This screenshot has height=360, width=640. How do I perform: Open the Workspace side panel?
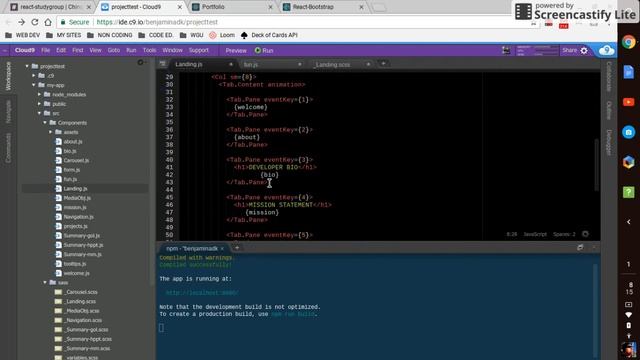click(x=8, y=76)
